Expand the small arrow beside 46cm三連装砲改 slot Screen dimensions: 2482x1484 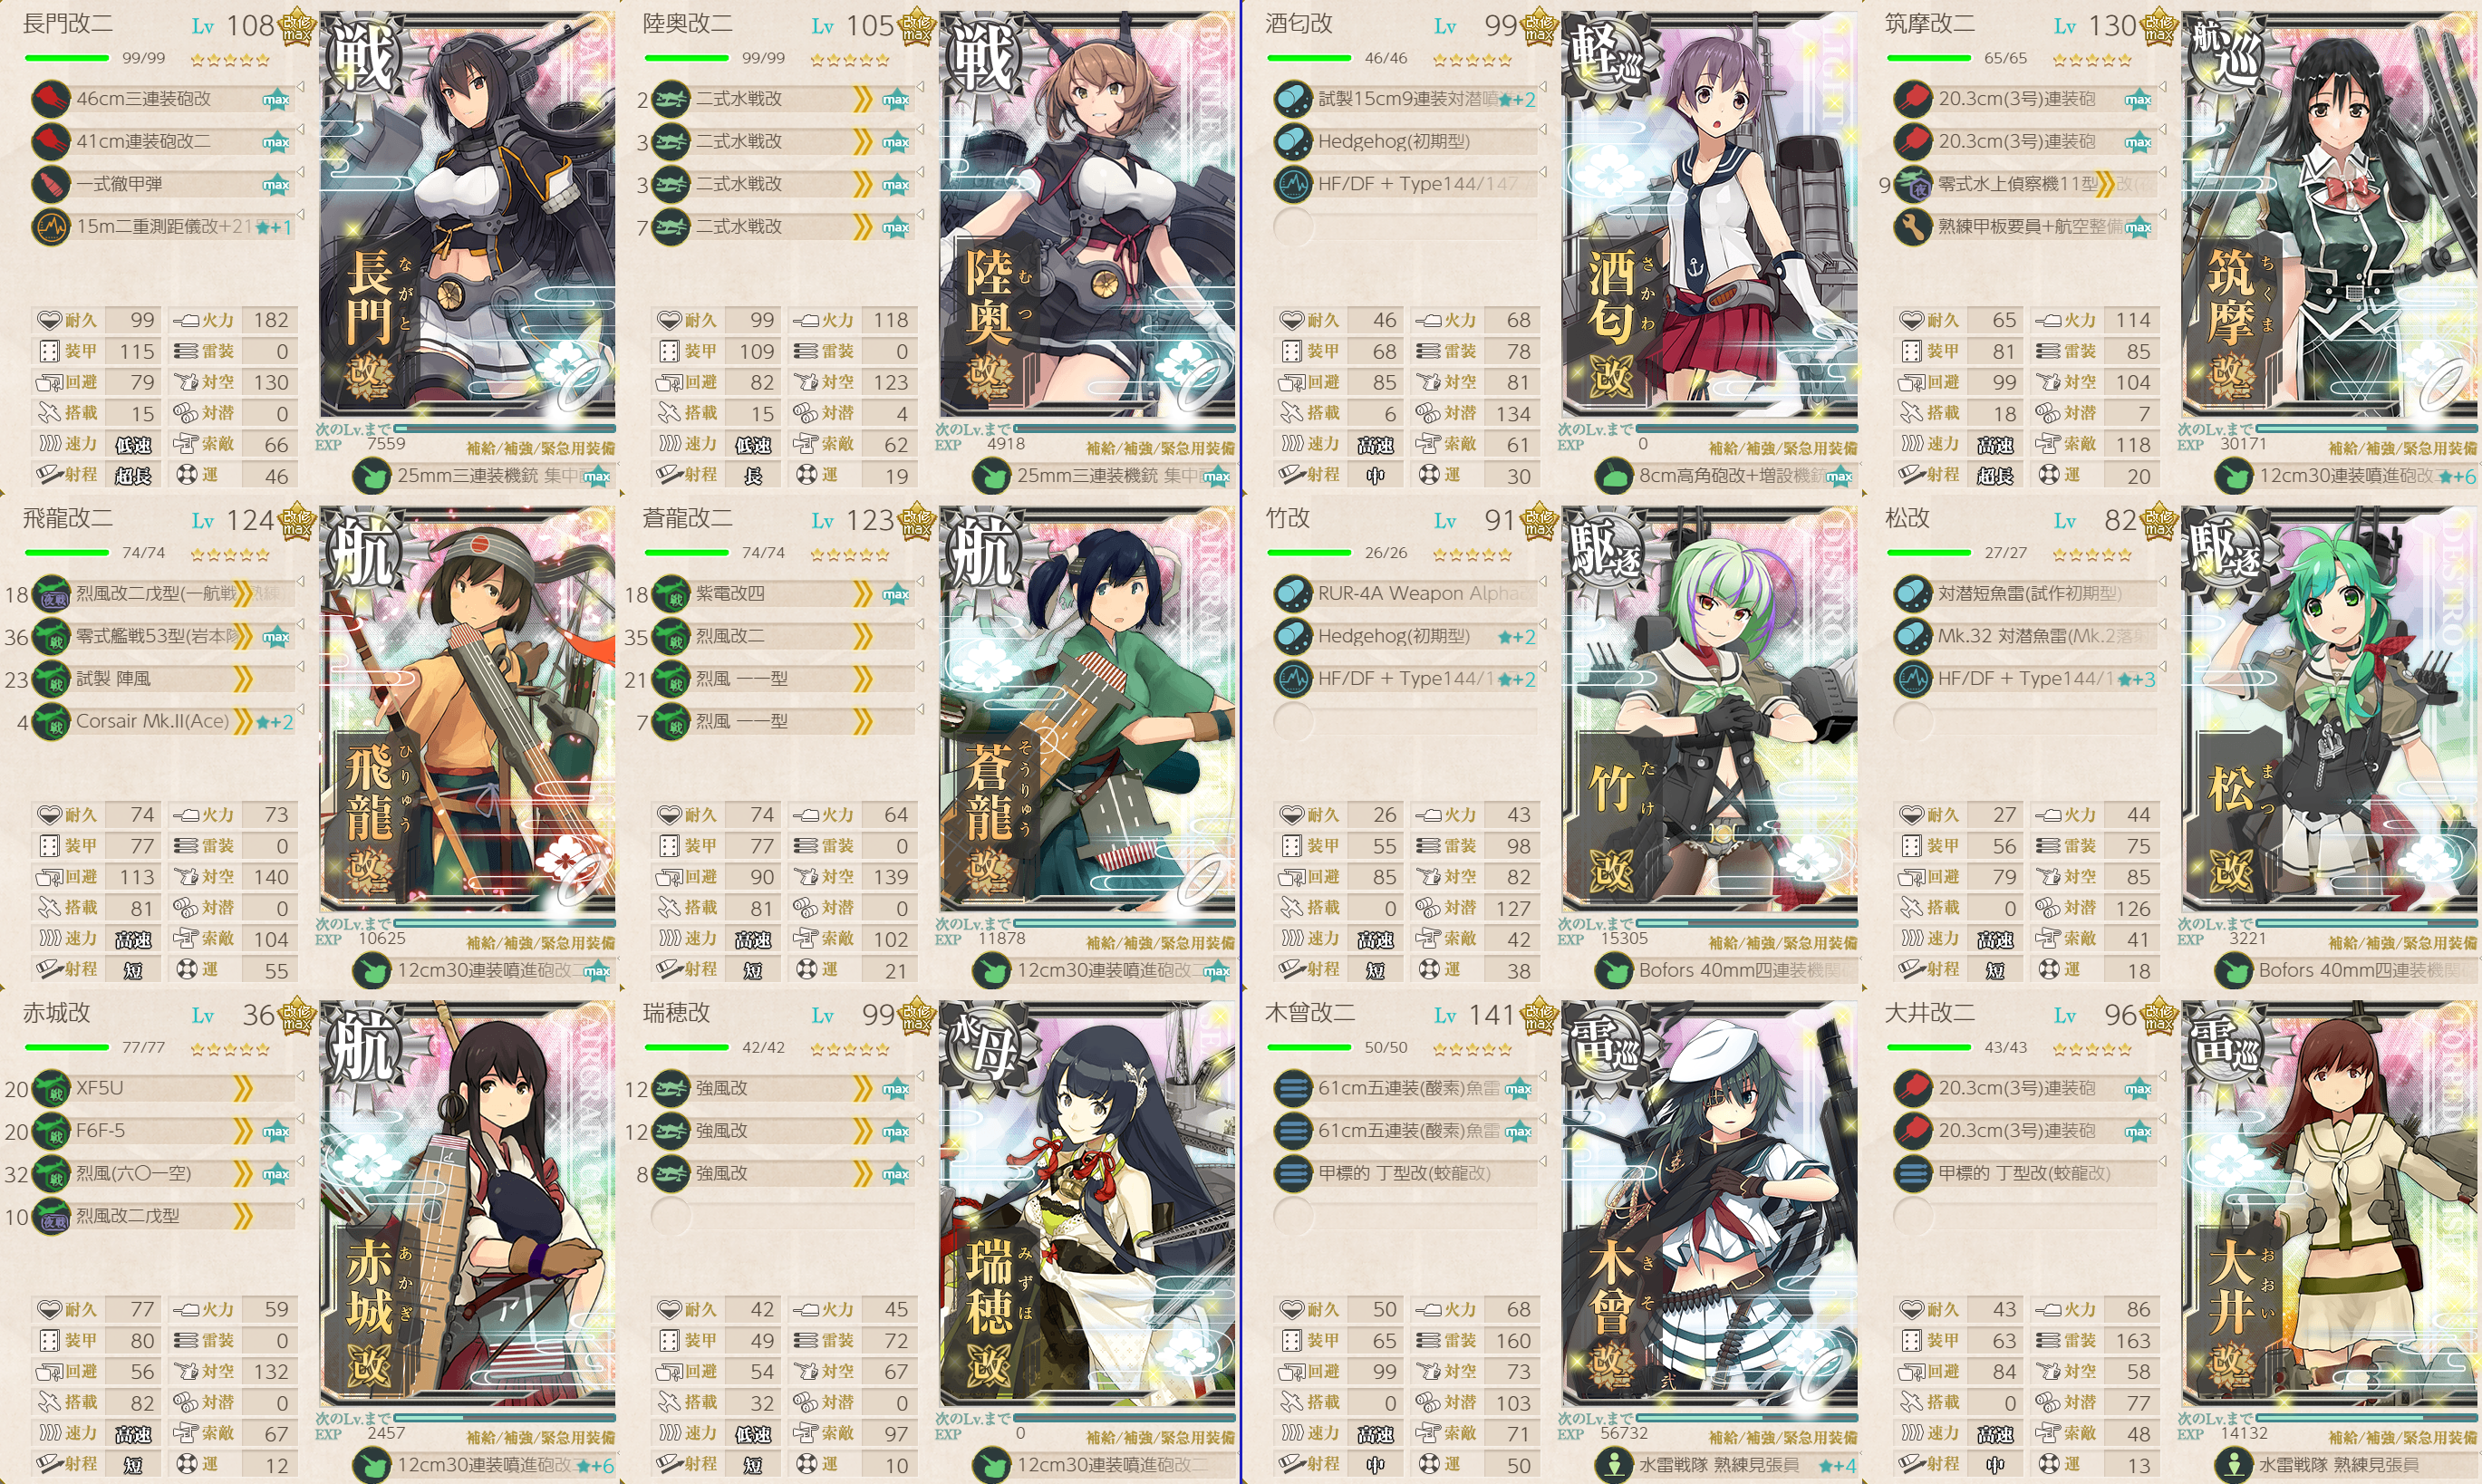click(300, 87)
